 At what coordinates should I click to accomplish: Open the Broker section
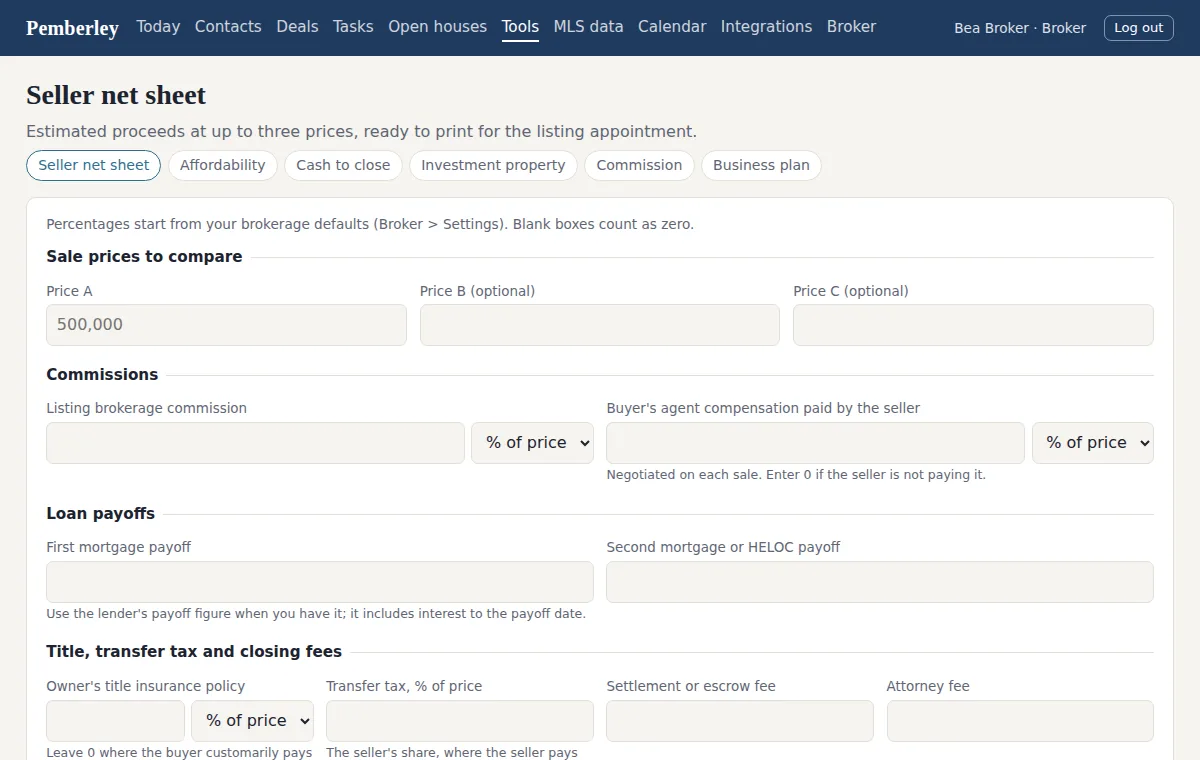tap(851, 27)
